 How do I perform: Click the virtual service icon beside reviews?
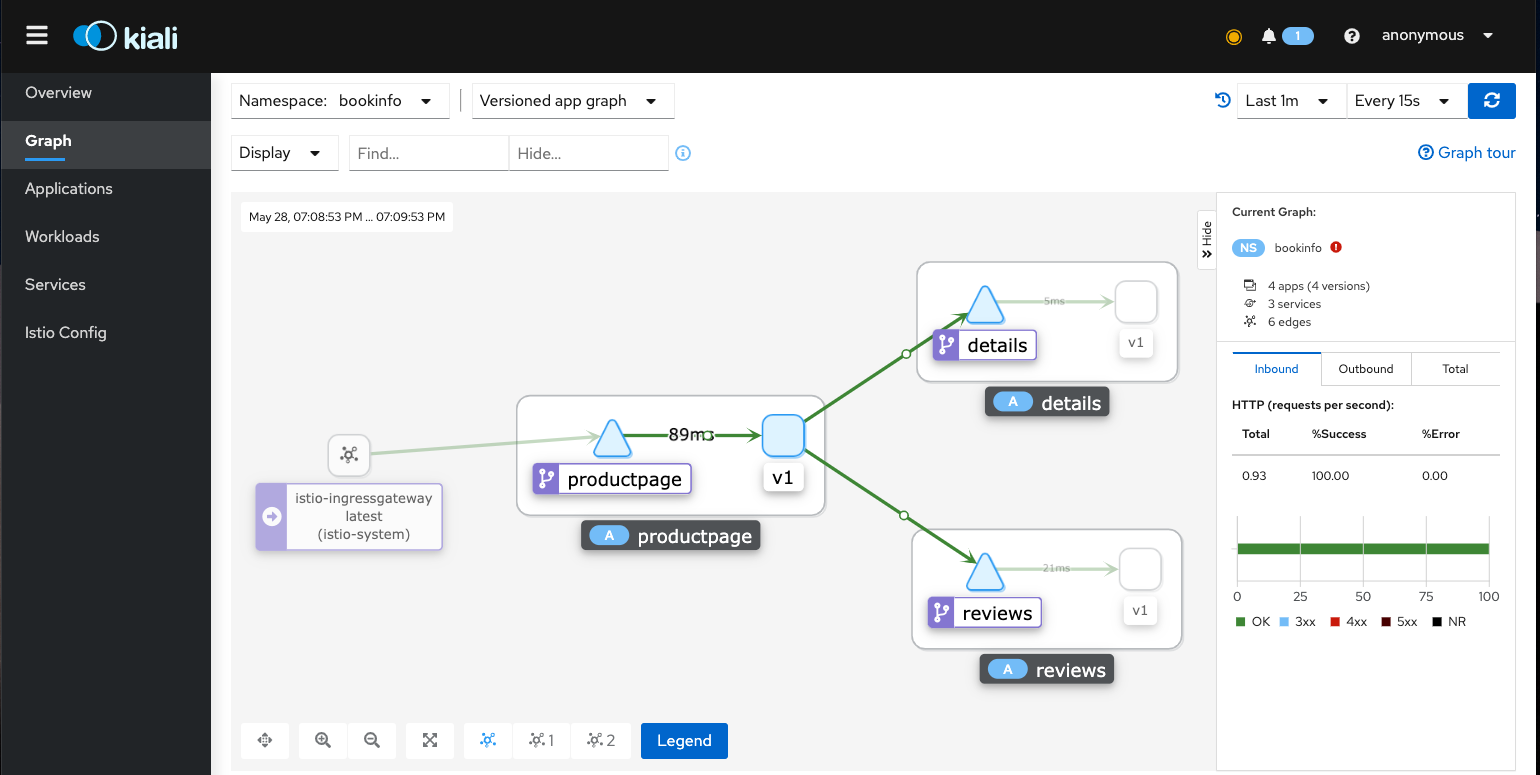pyautogui.click(x=941, y=613)
